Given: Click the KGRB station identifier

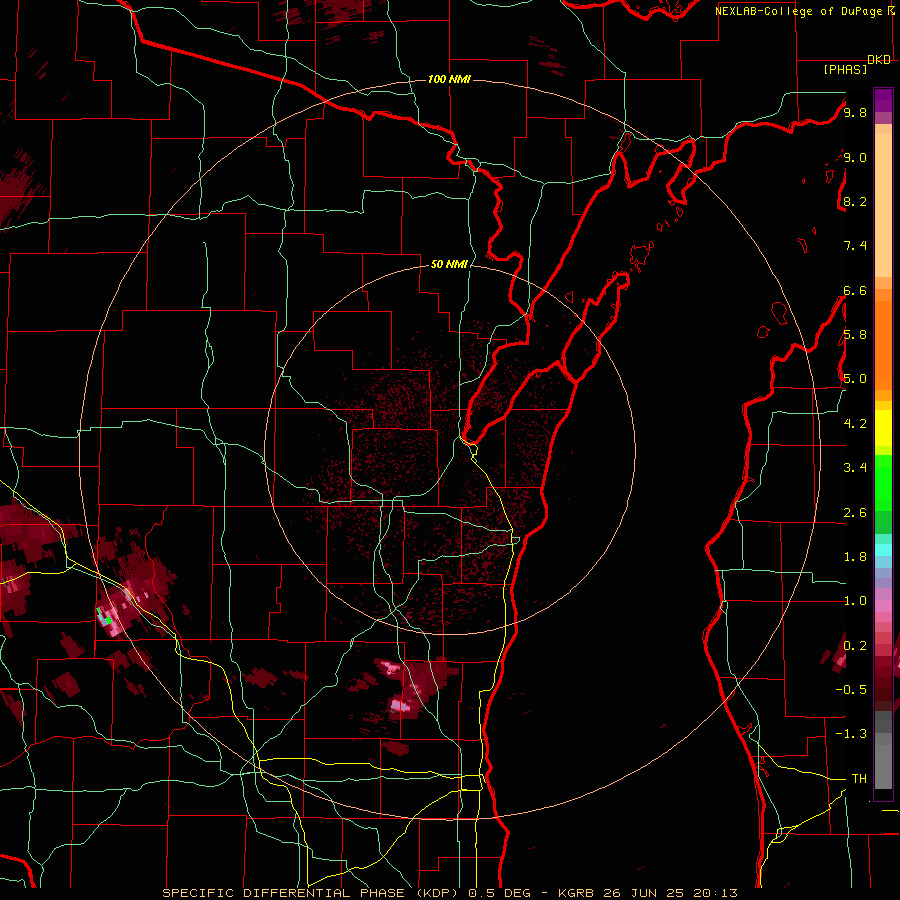Looking at the screenshot, I should pyautogui.click(x=575, y=893).
